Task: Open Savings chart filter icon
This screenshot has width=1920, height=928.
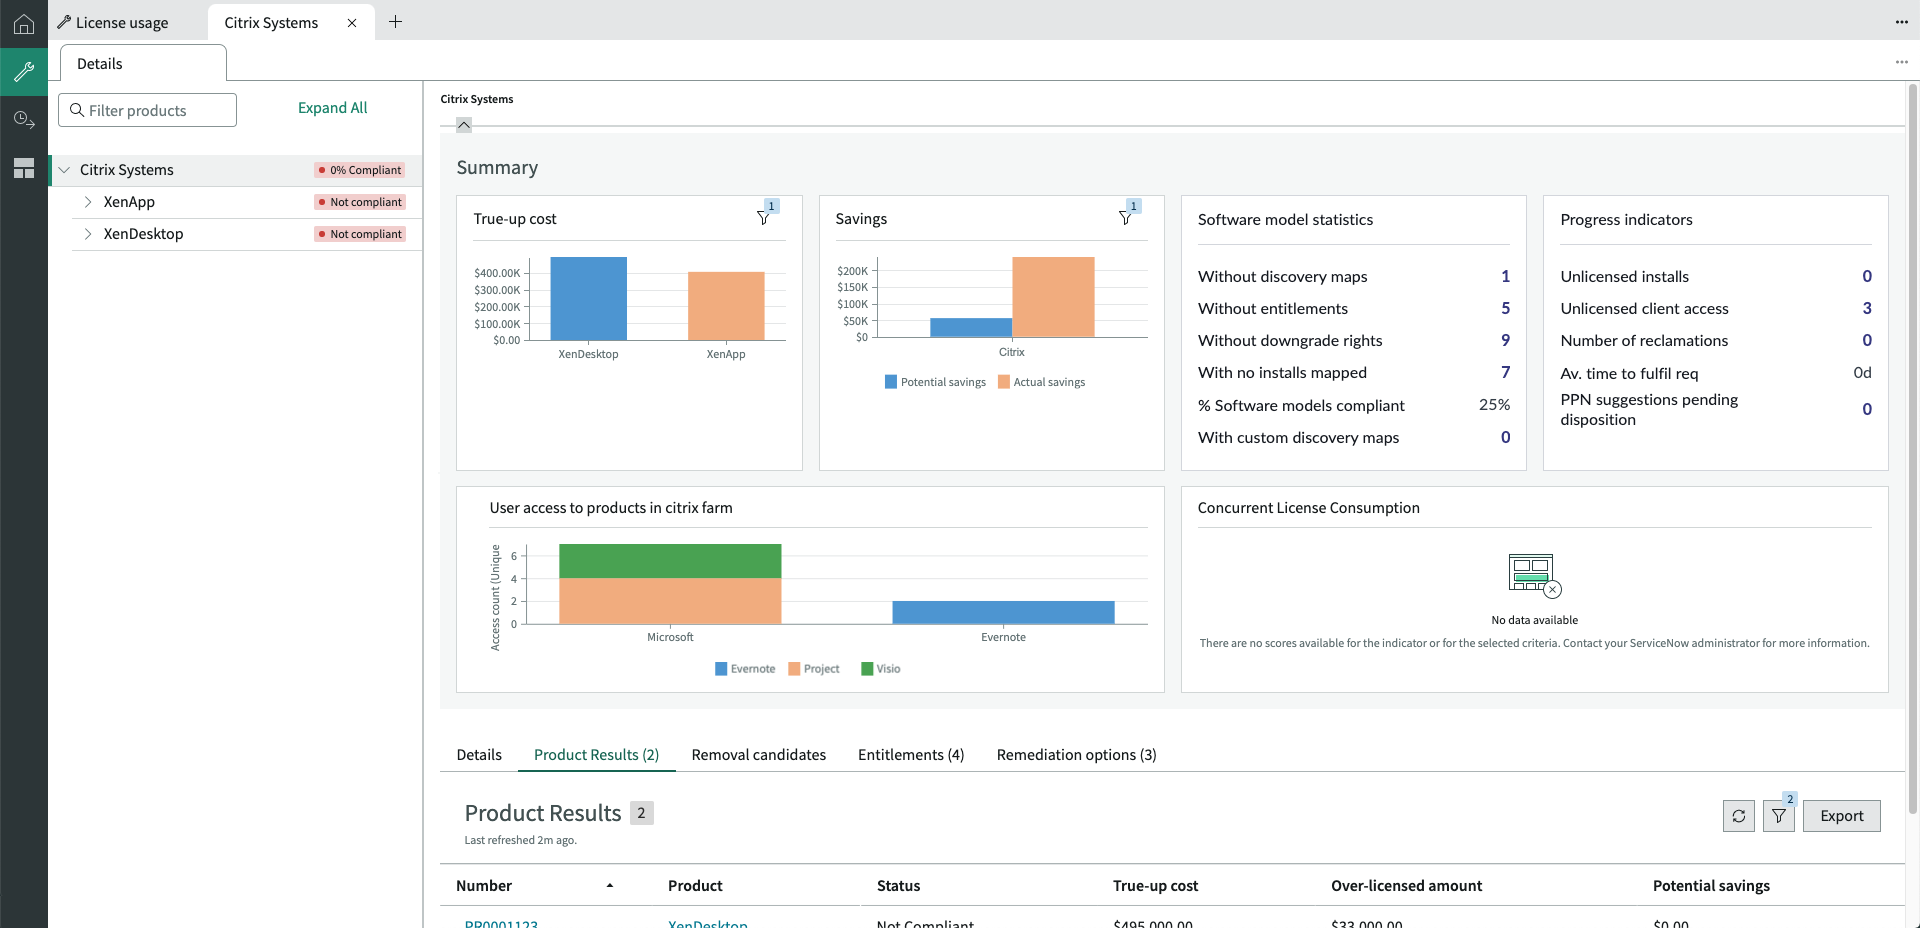Action: click(1125, 218)
